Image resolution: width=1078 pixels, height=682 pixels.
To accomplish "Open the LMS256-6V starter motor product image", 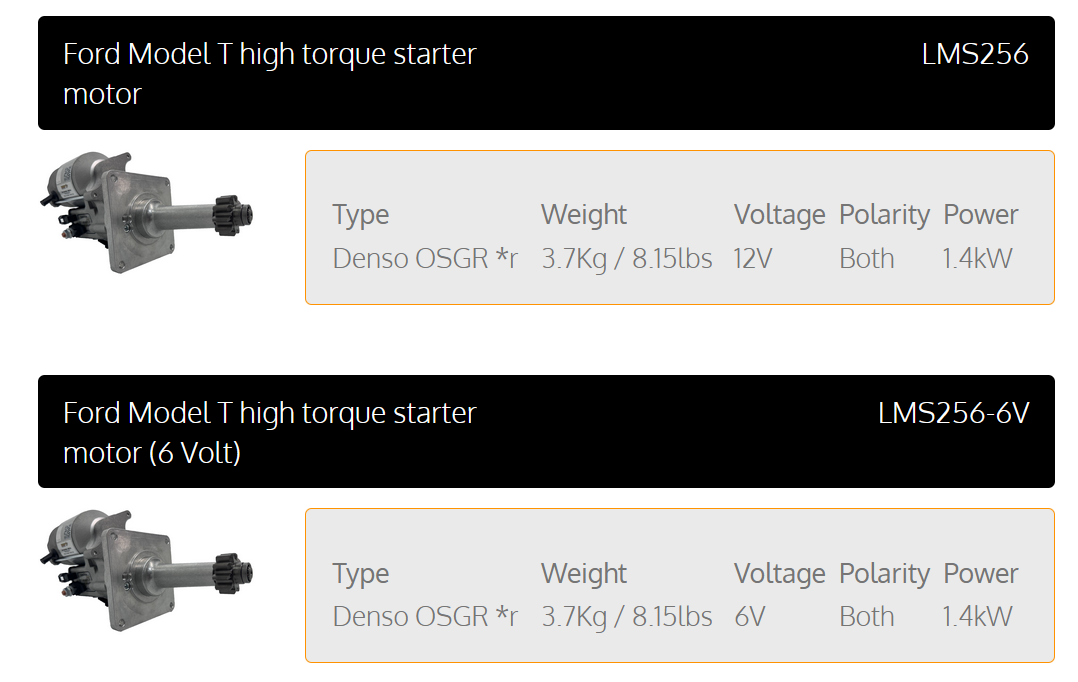I will (148, 572).
